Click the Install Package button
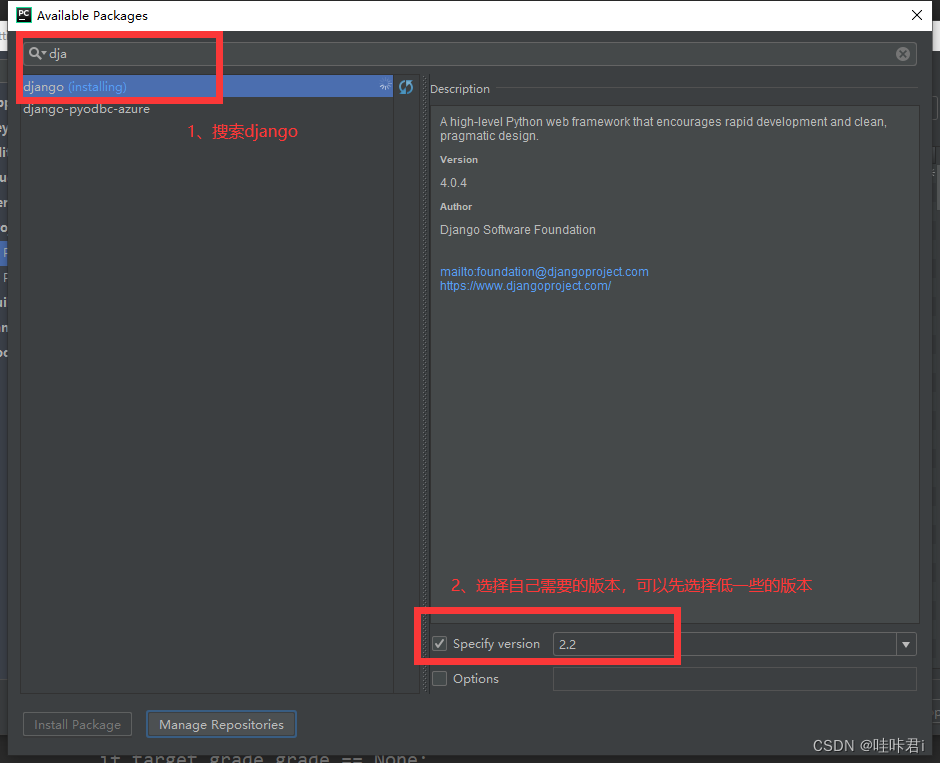The width and height of the screenshot is (940, 763). [x=77, y=725]
